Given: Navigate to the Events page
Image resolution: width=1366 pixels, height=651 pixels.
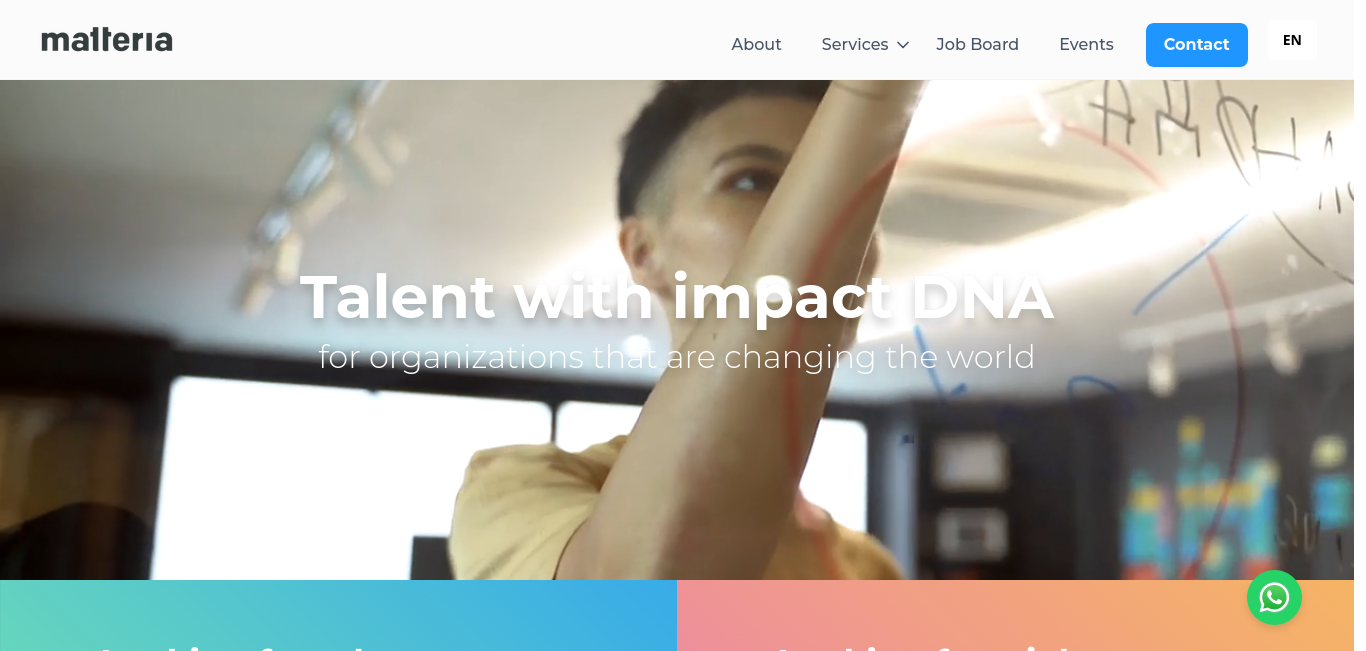Looking at the screenshot, I should (x=1086, y=45).
